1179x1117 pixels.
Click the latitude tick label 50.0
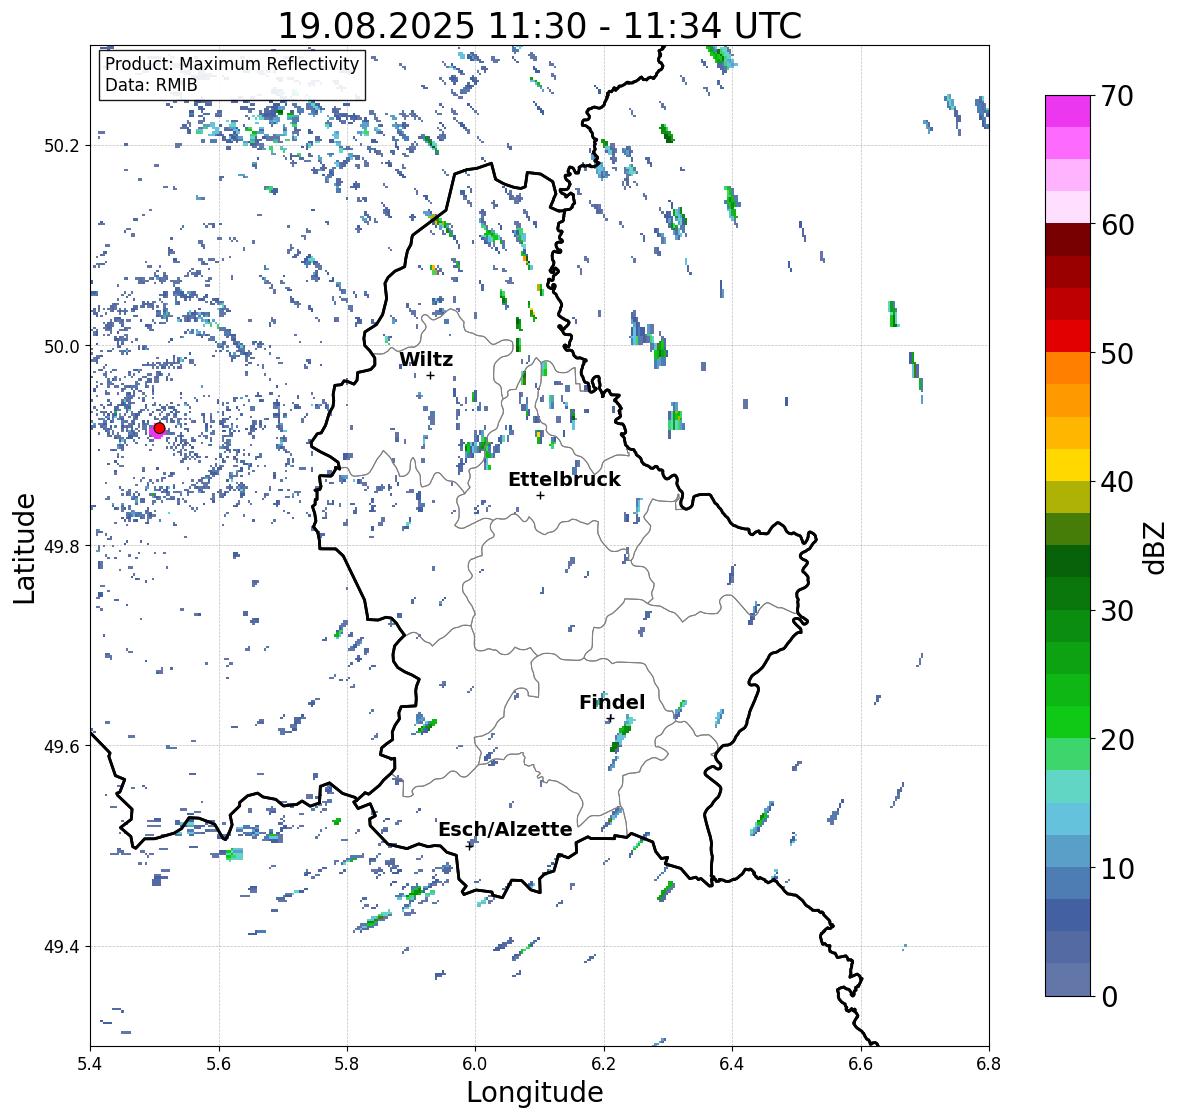point(62,347)
